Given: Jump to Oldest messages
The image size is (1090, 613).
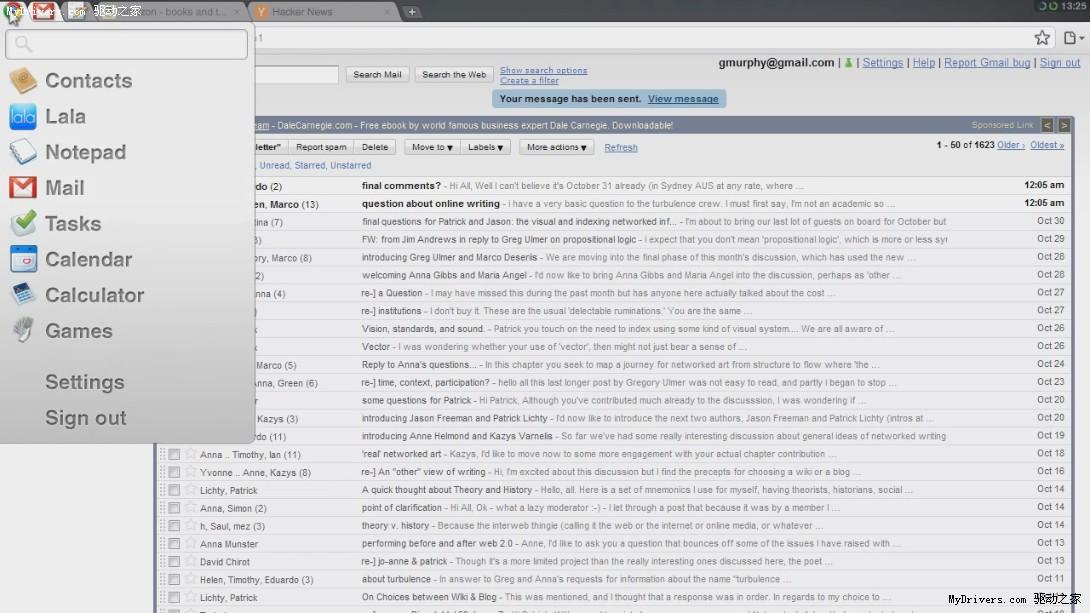Looking at the screenshot, I should coord(1047,145).
